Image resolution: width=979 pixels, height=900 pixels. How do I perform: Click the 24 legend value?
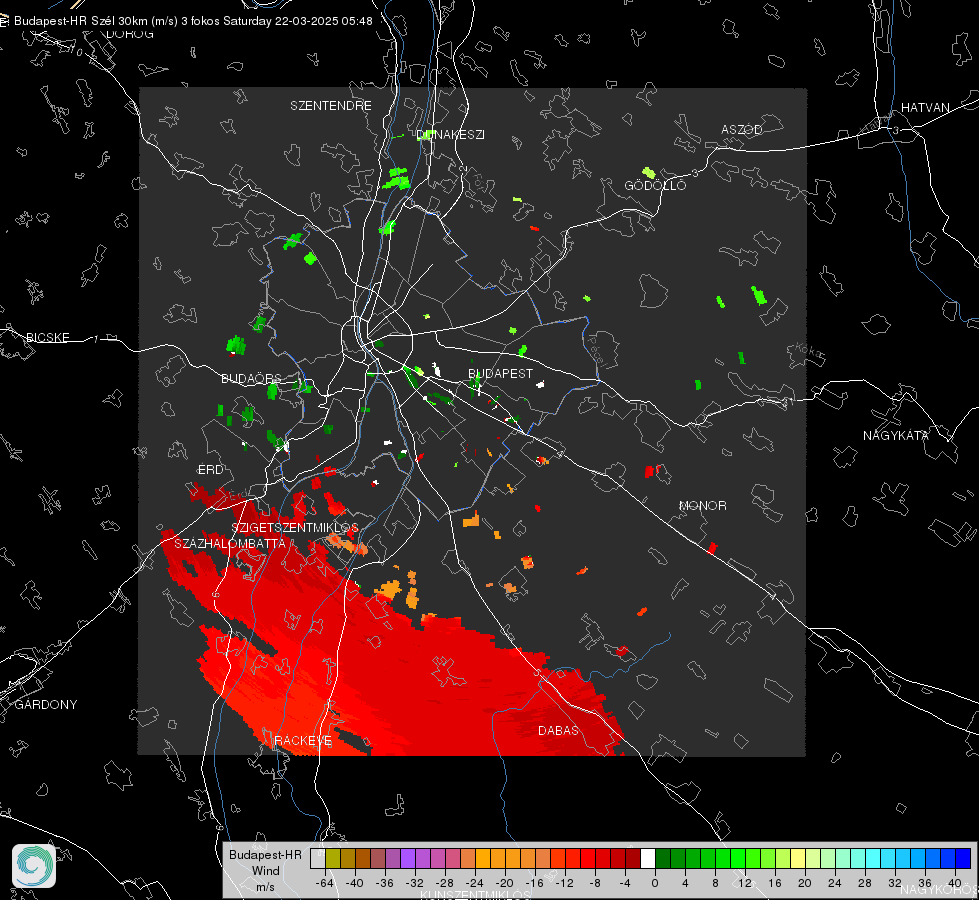[x=835, y=883]
